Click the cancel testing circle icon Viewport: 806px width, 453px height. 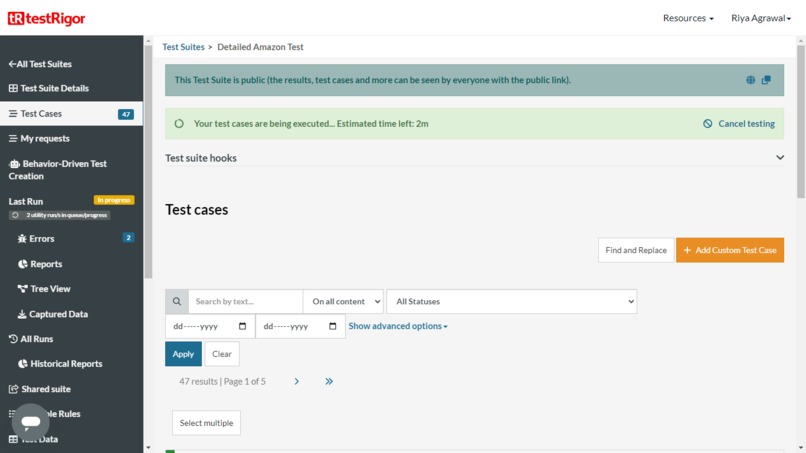(708, 123)
